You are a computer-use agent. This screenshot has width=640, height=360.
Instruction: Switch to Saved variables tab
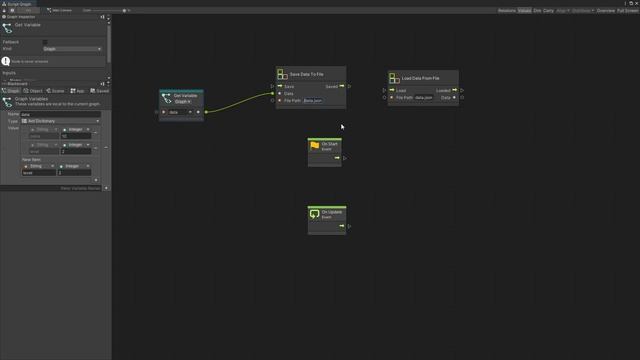tap(100, 91)
